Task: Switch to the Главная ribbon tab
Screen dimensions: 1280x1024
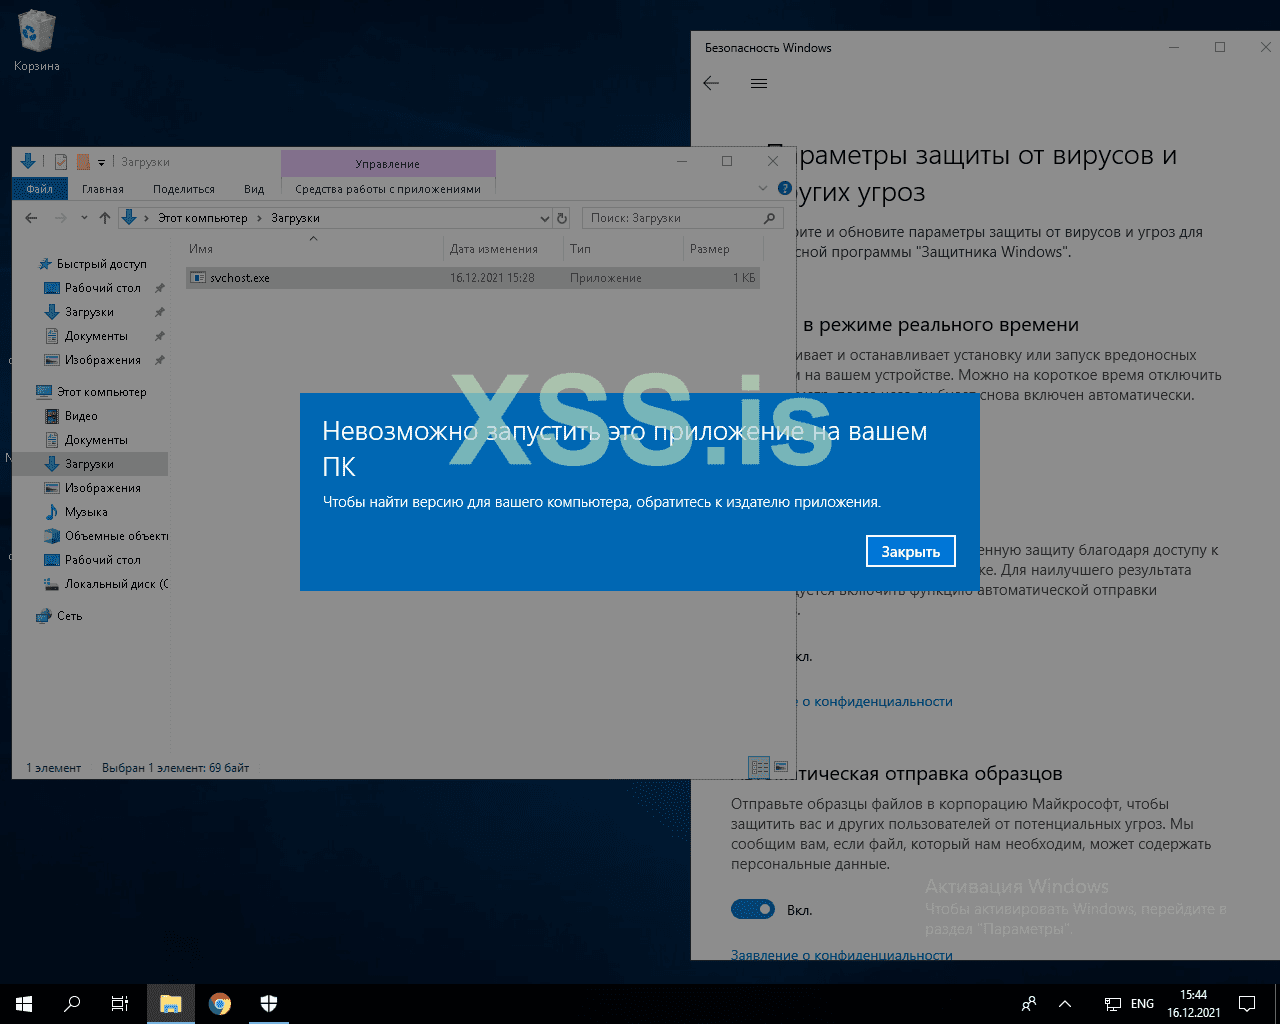Action: point(103,189)
